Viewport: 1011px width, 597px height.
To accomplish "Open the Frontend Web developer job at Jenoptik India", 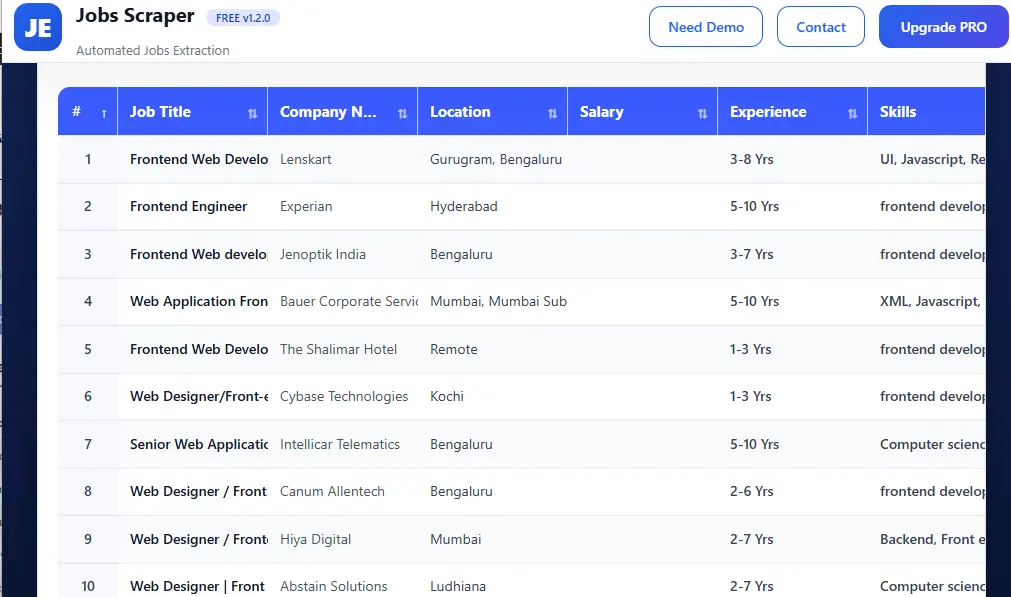I will tap(198, 254).
